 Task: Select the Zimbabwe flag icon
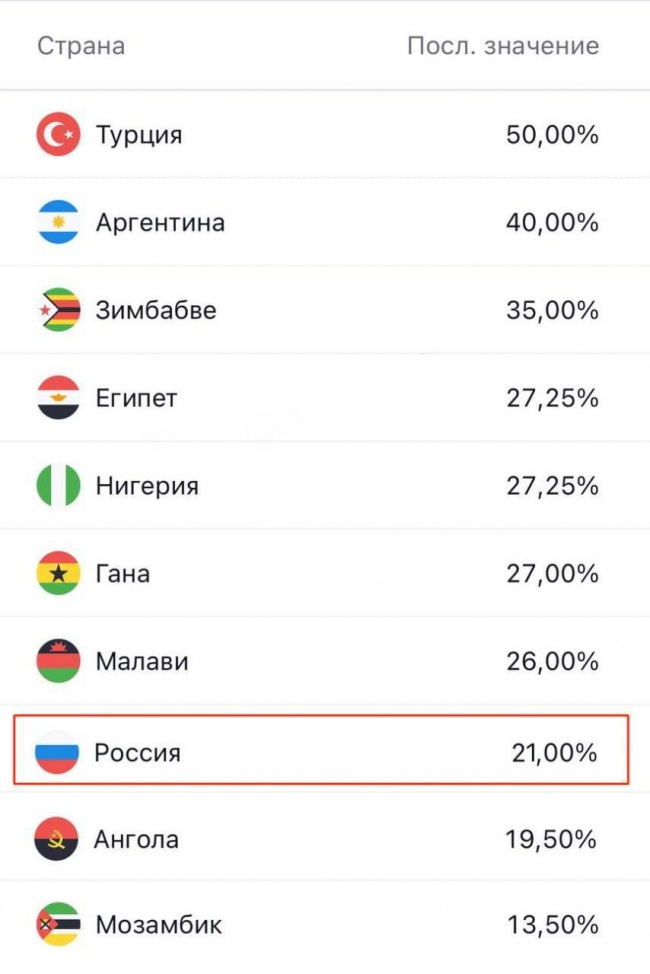point(58,309)
